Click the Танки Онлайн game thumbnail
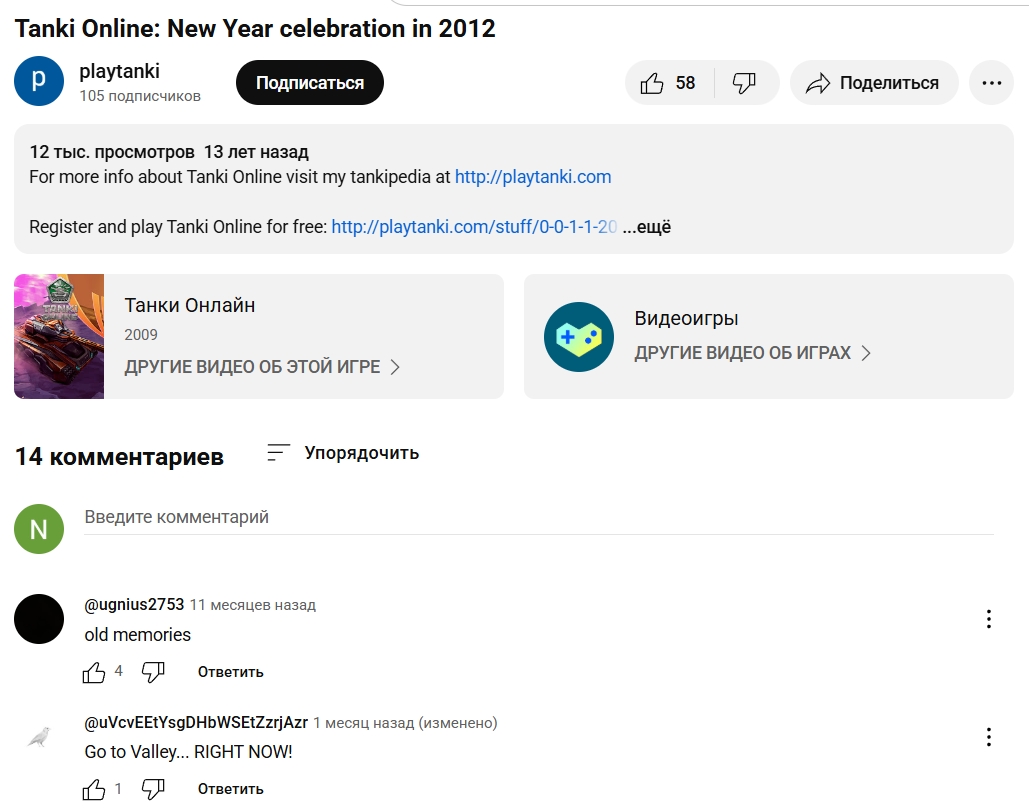Viewport: 1029px width, 810px height. coord(59,337)
